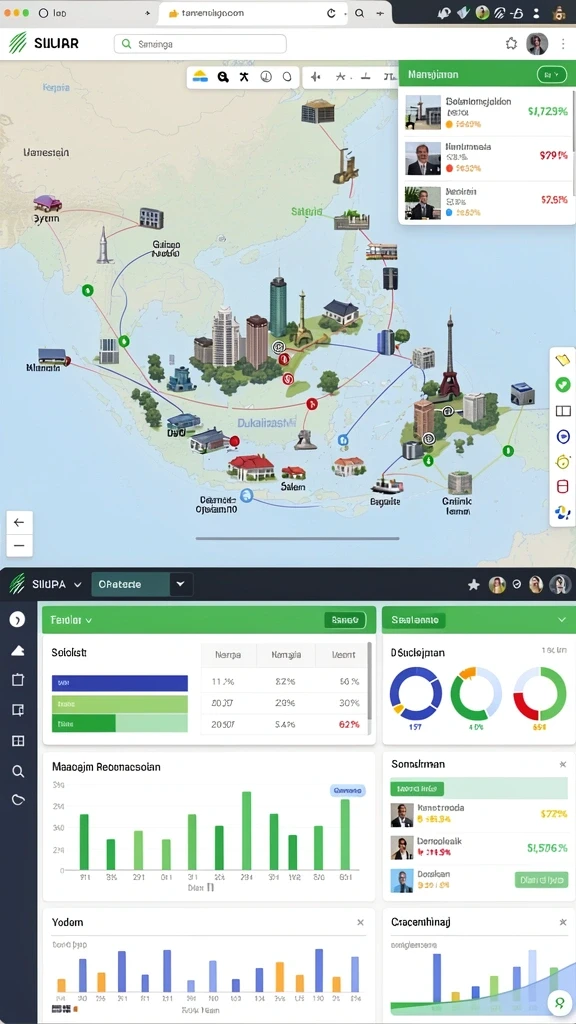Collapse the Seaelanone panel chevron
The image size is (576, 1024).
point(562,619)
